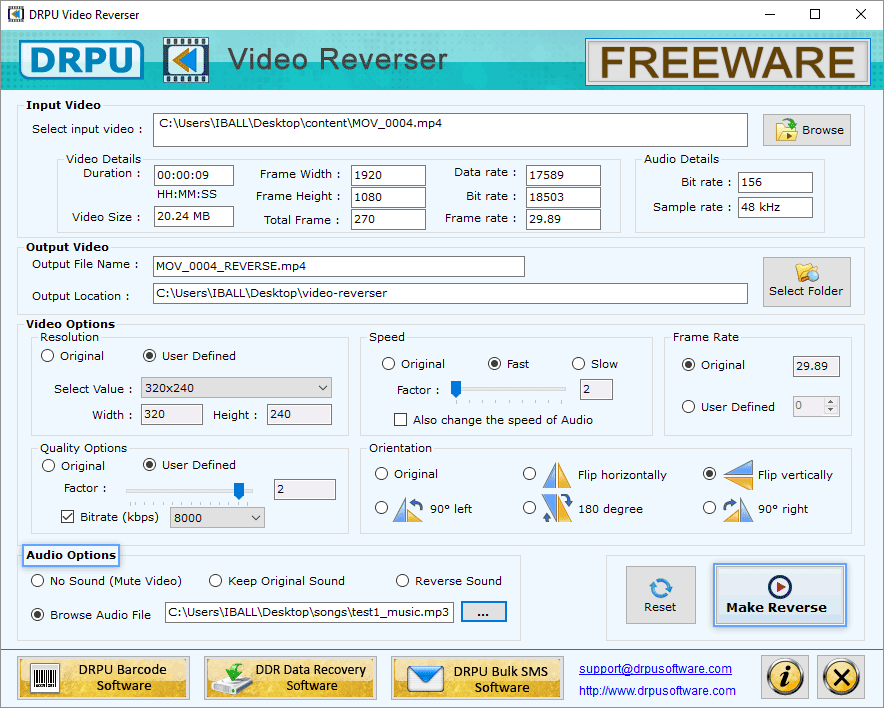Click the Make Reverse button

(780, 595)
